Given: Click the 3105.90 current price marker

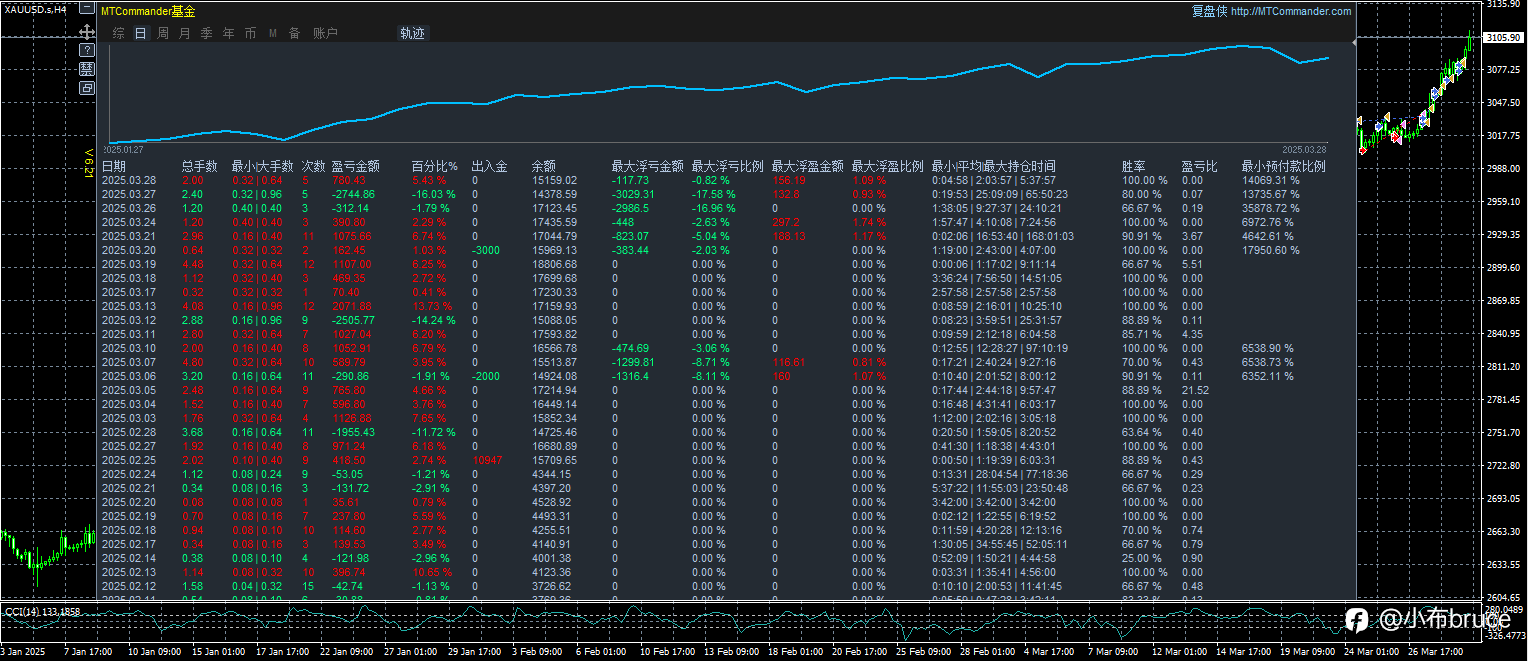Looking at the screenshot, I should click(1503, 37).
